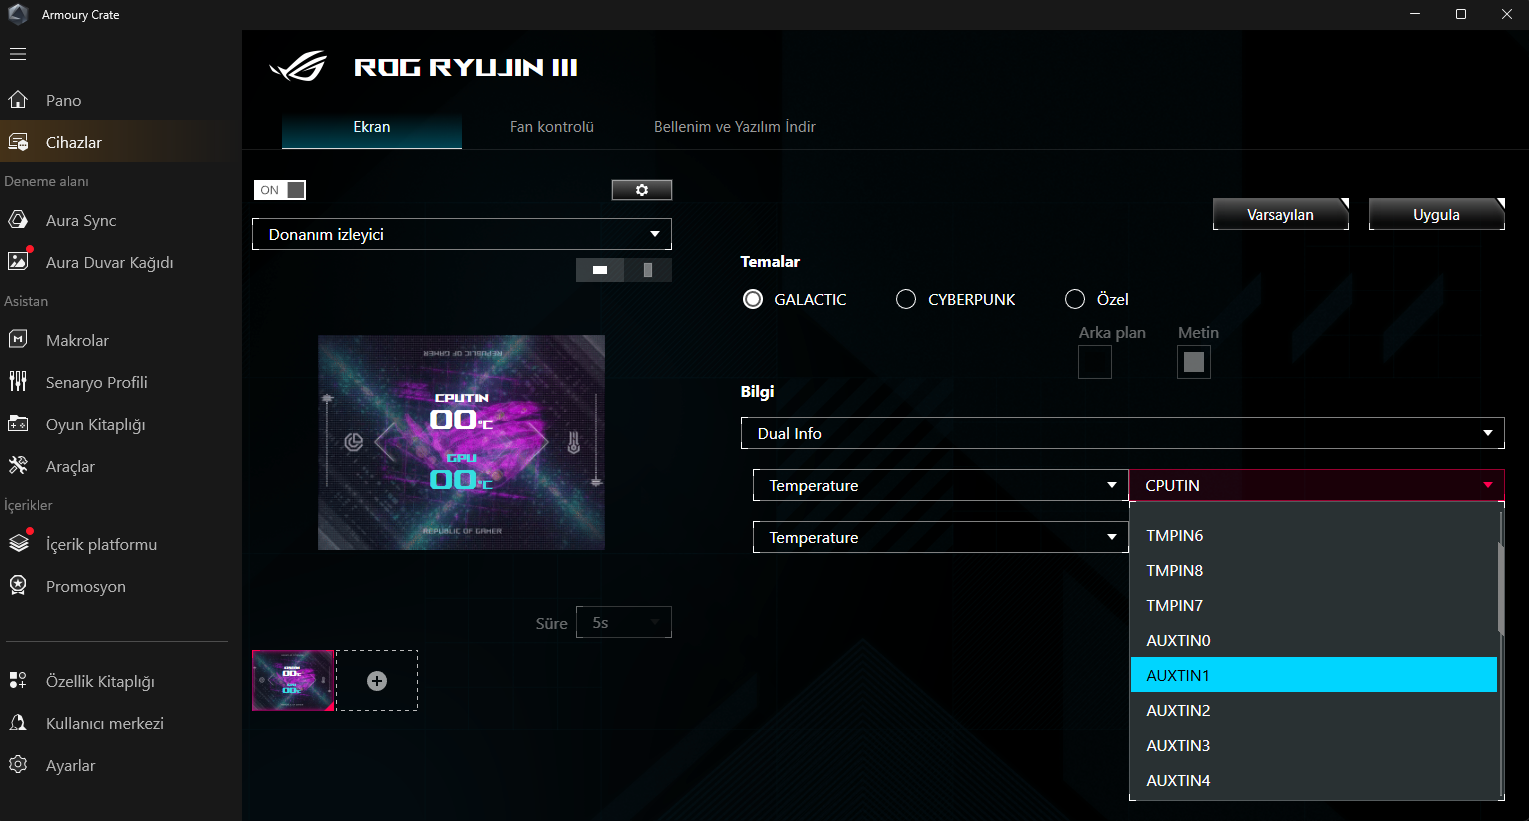
Task: Switch to the Ekran tab
Action: (372, 127)
